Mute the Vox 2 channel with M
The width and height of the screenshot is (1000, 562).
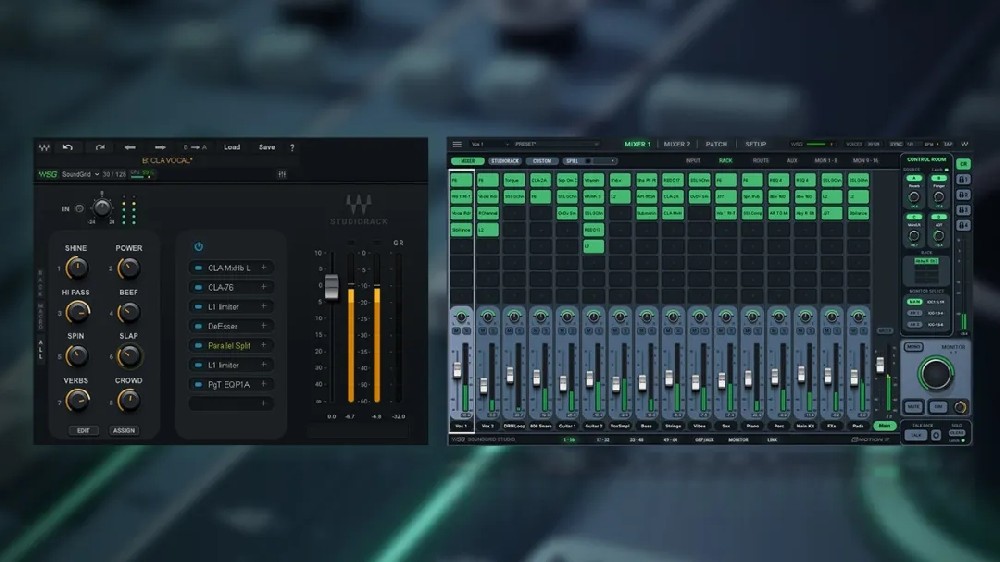tap(483, 330)
